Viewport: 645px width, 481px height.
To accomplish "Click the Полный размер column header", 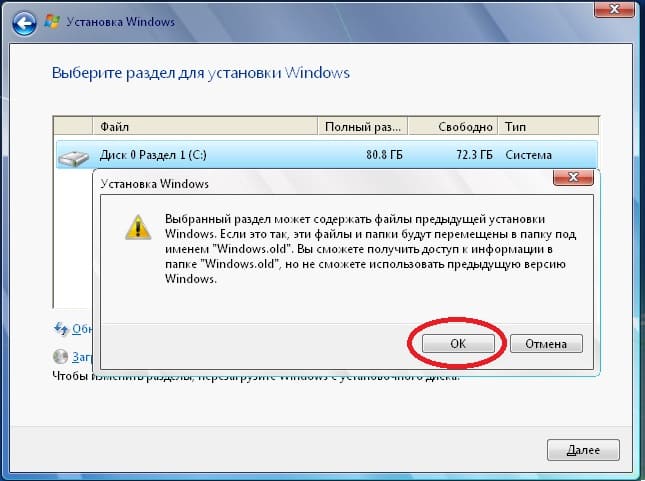I will 362,128.
